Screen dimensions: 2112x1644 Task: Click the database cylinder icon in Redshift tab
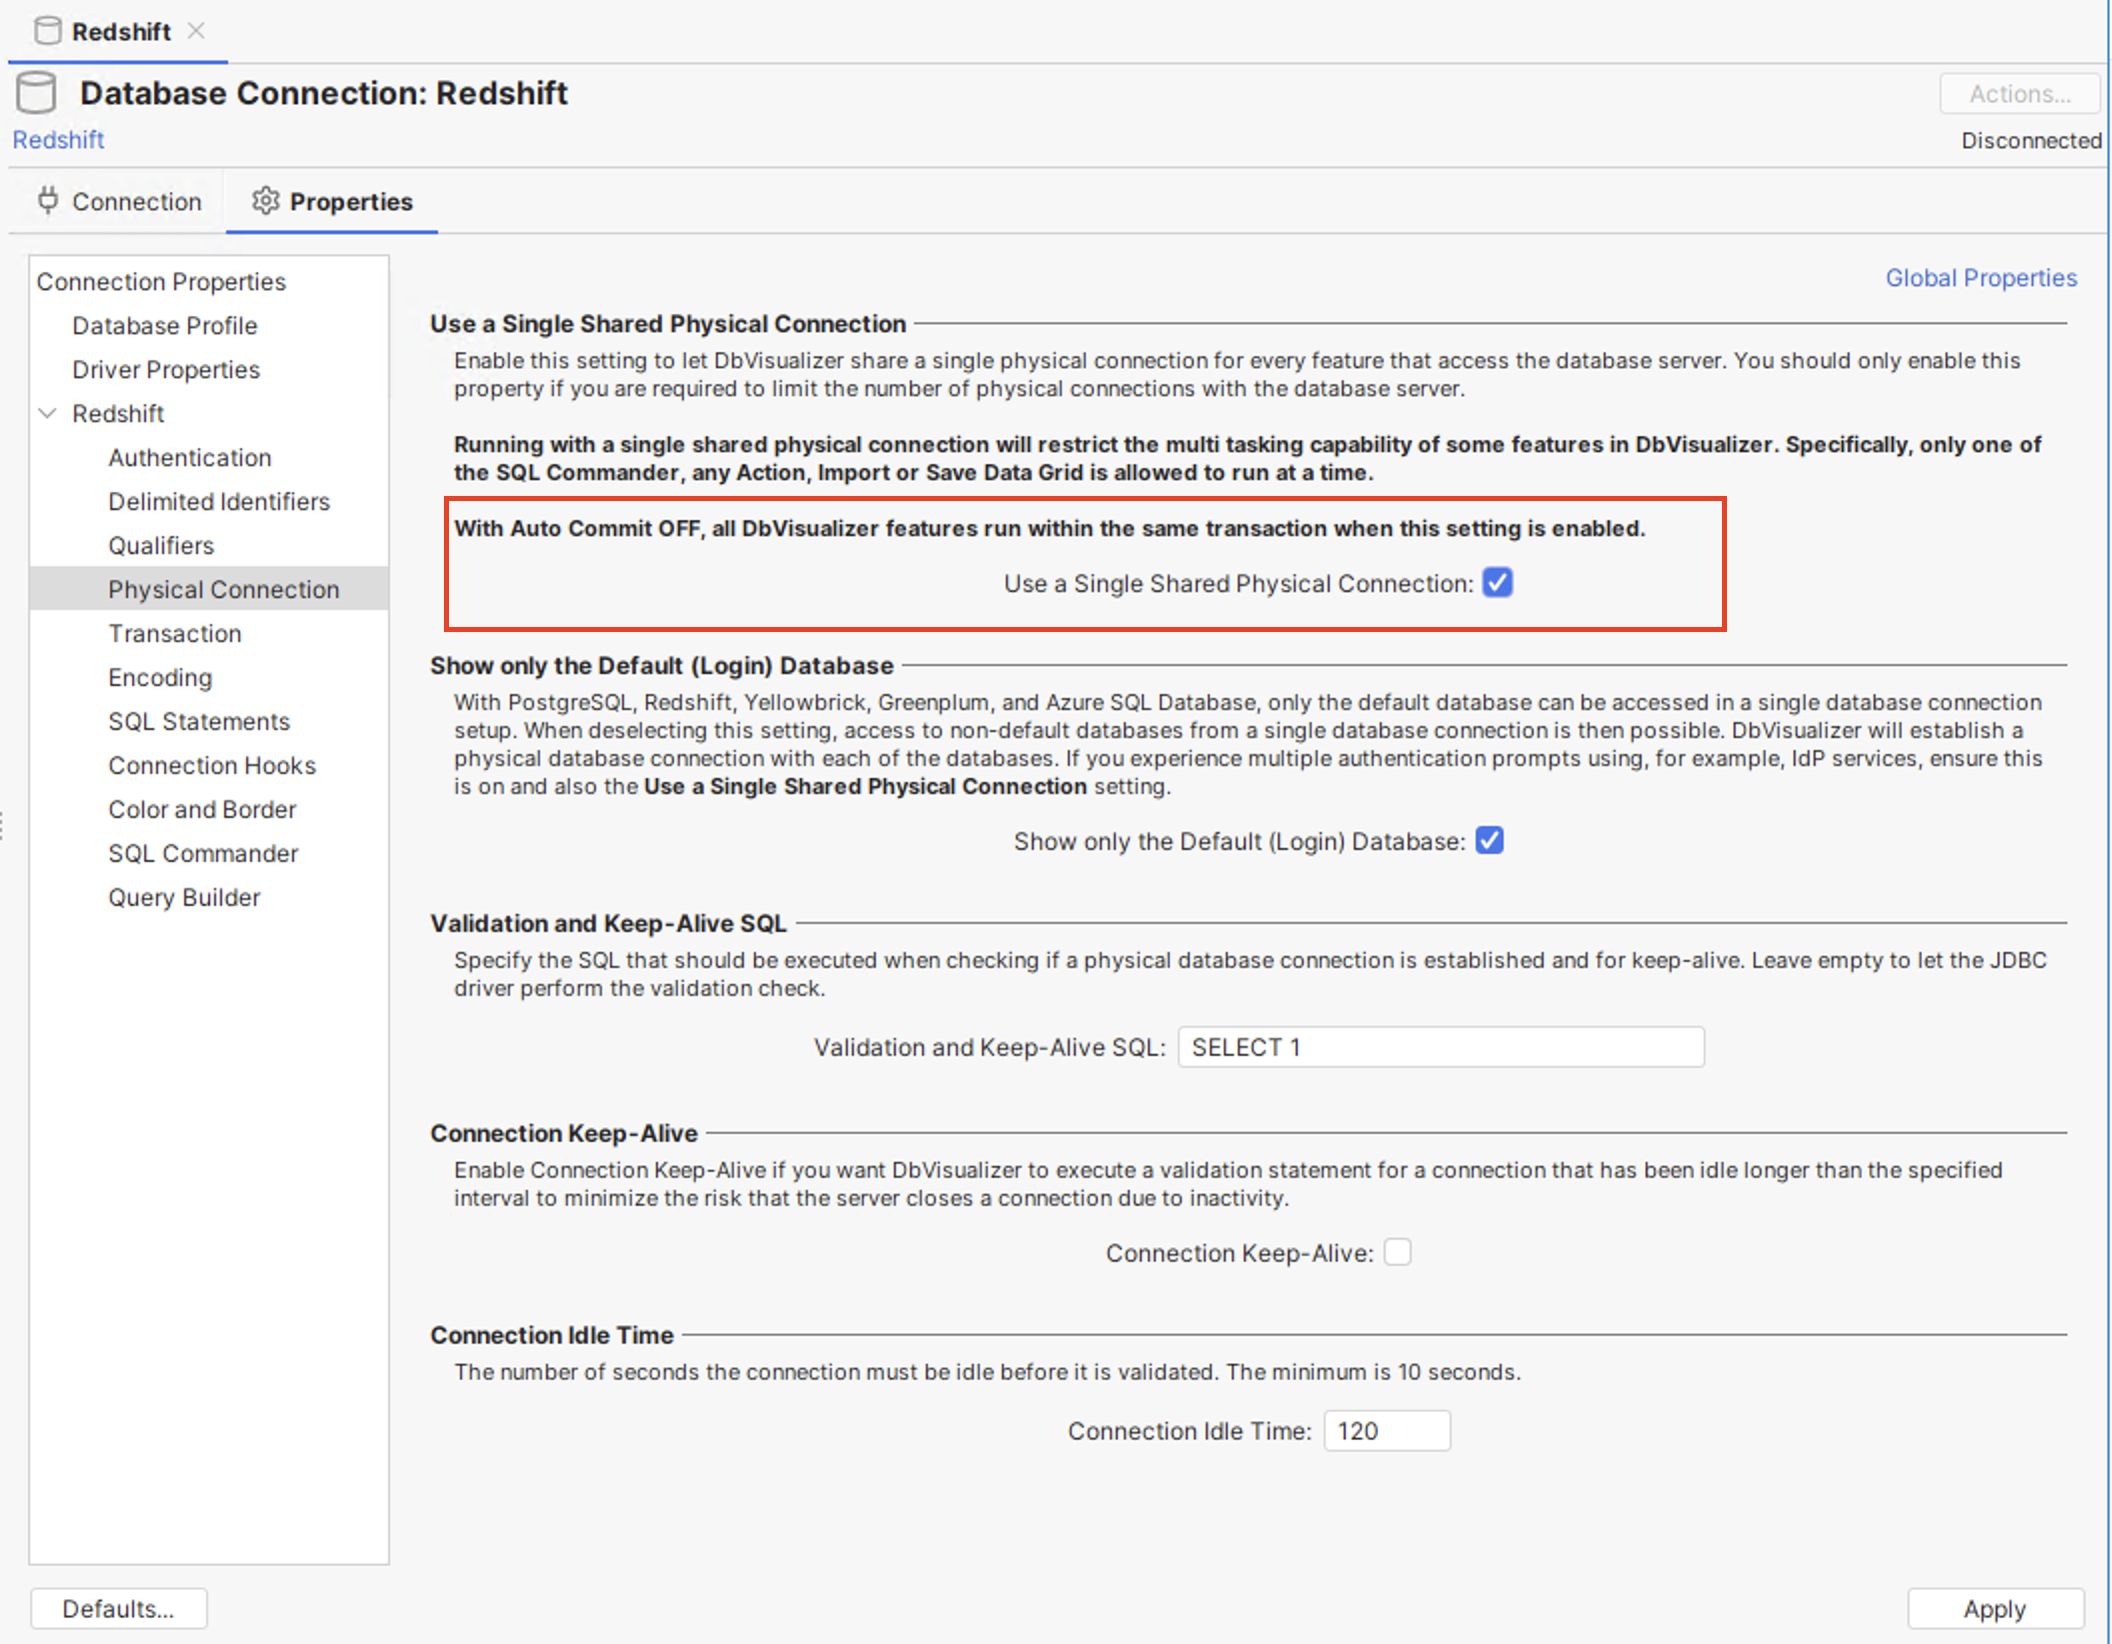click(x=47, y=31)
